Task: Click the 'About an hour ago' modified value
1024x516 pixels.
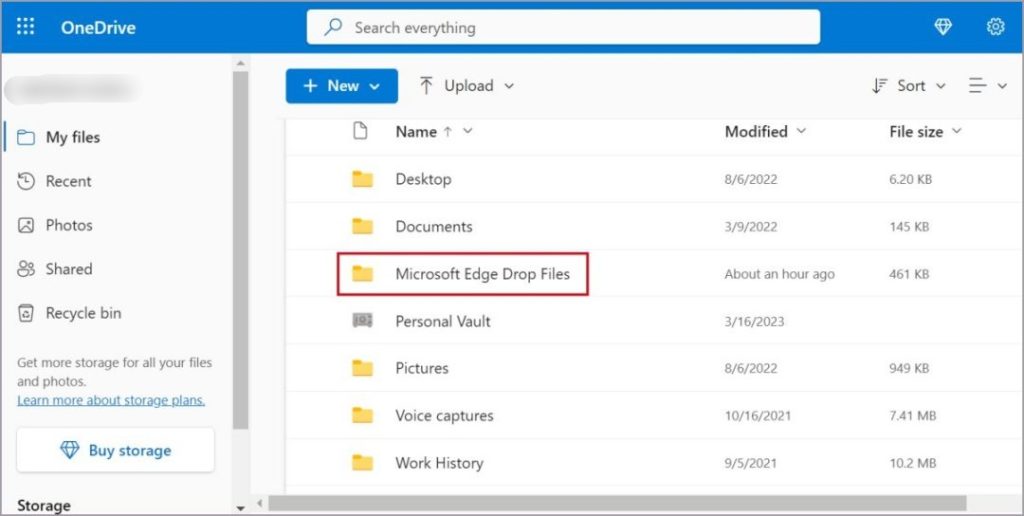Action: (779, 274)
